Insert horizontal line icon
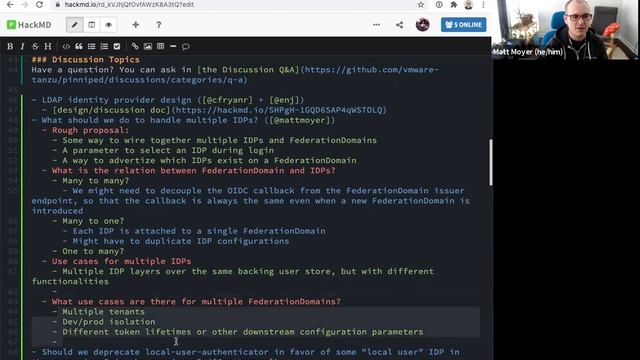The height and width of the screenshot is (360, 640). [173, 47]
